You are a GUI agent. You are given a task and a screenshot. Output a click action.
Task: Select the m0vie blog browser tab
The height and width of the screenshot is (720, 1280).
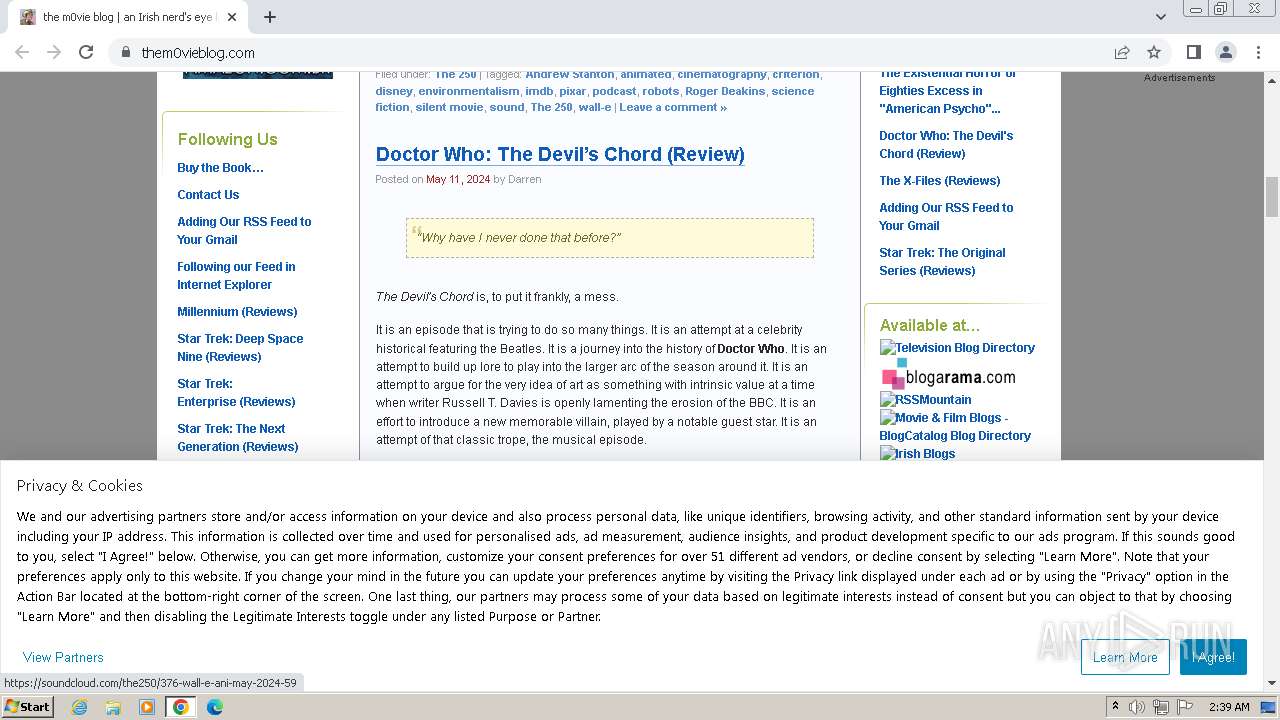point(130,17)
